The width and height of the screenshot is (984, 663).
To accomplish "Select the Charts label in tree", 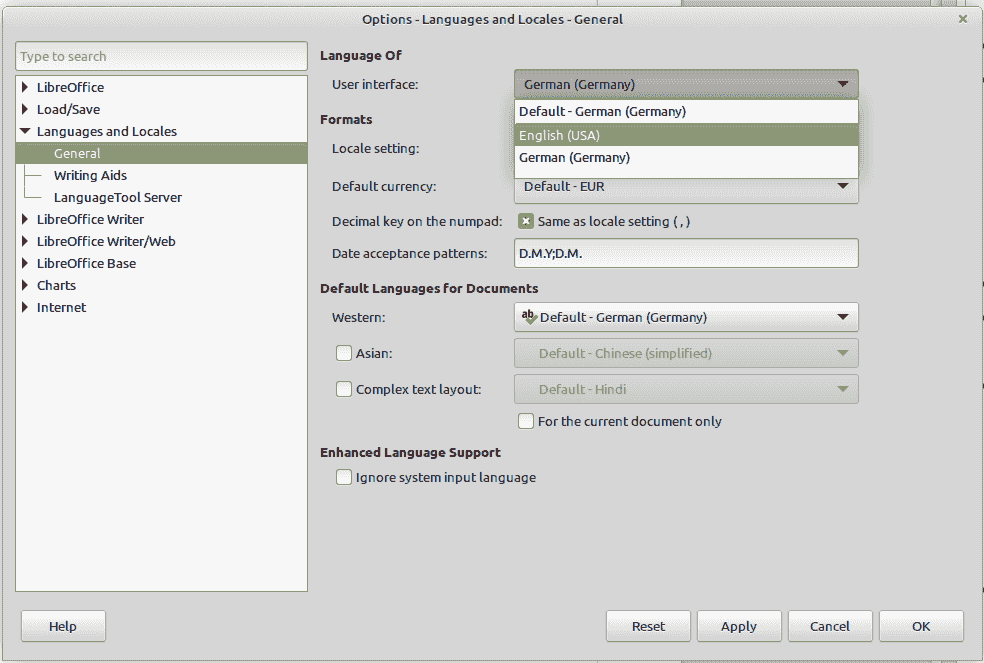I will coord(56,285).
